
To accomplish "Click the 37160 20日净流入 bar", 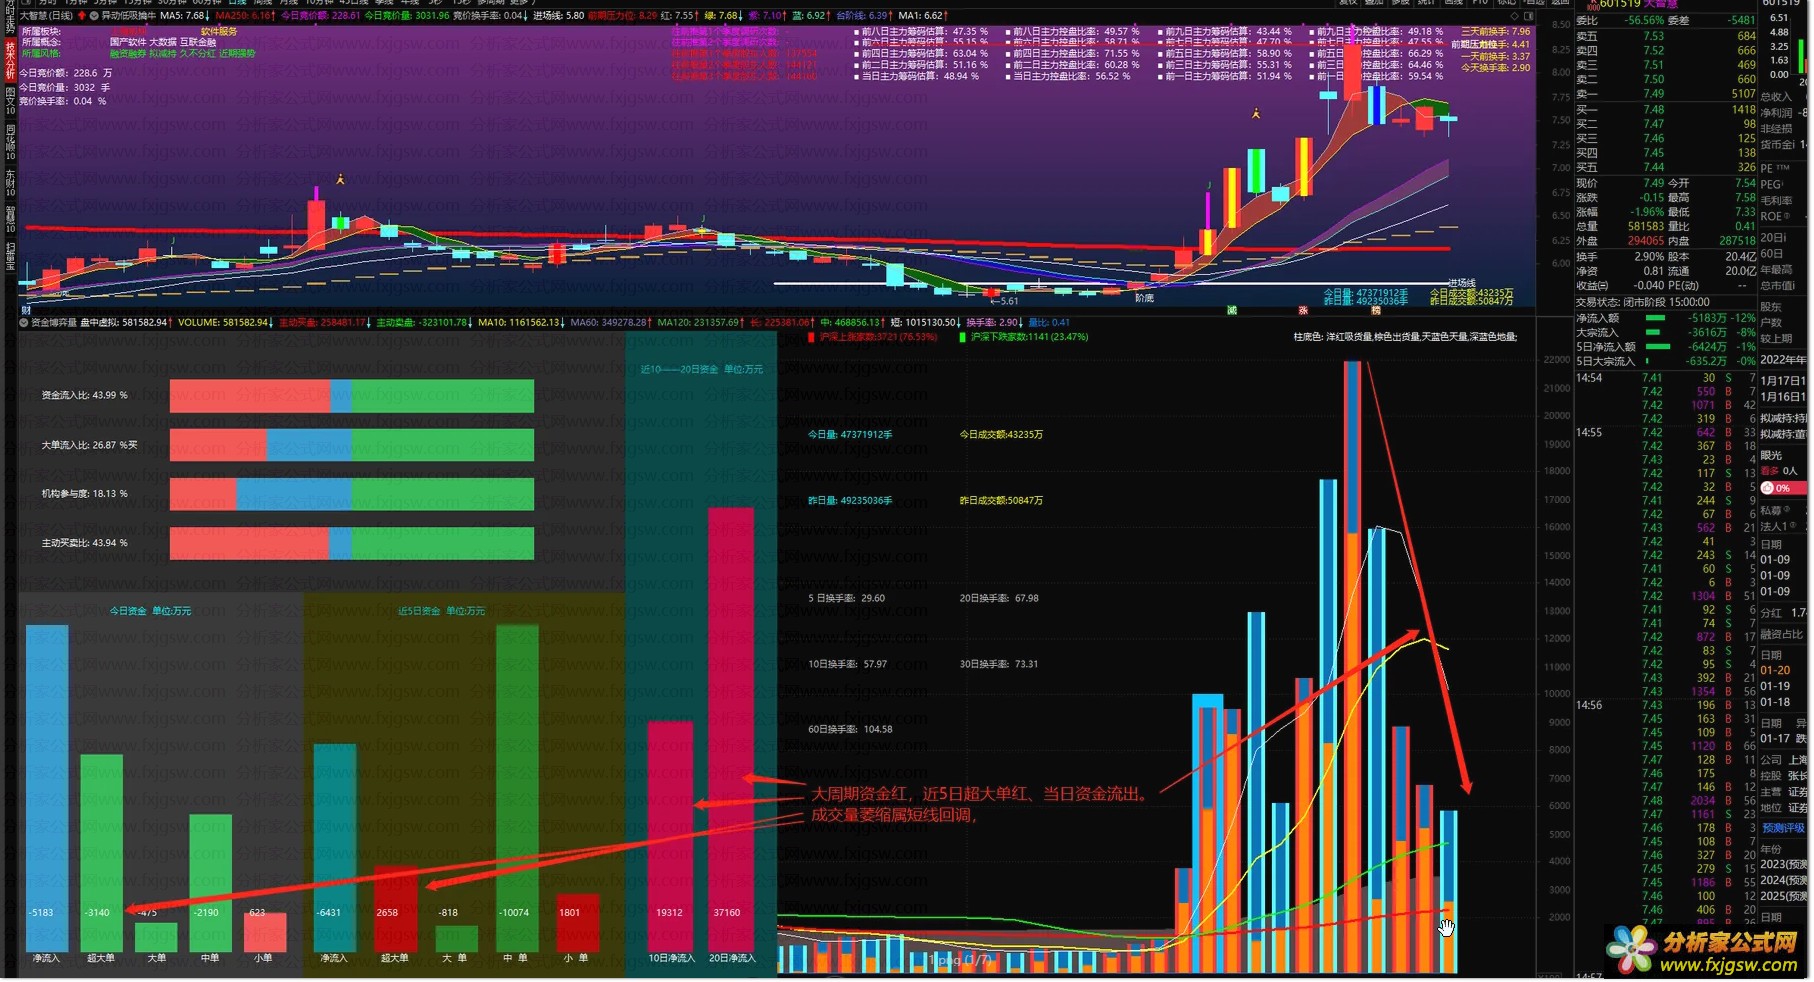I will point(731,729).
